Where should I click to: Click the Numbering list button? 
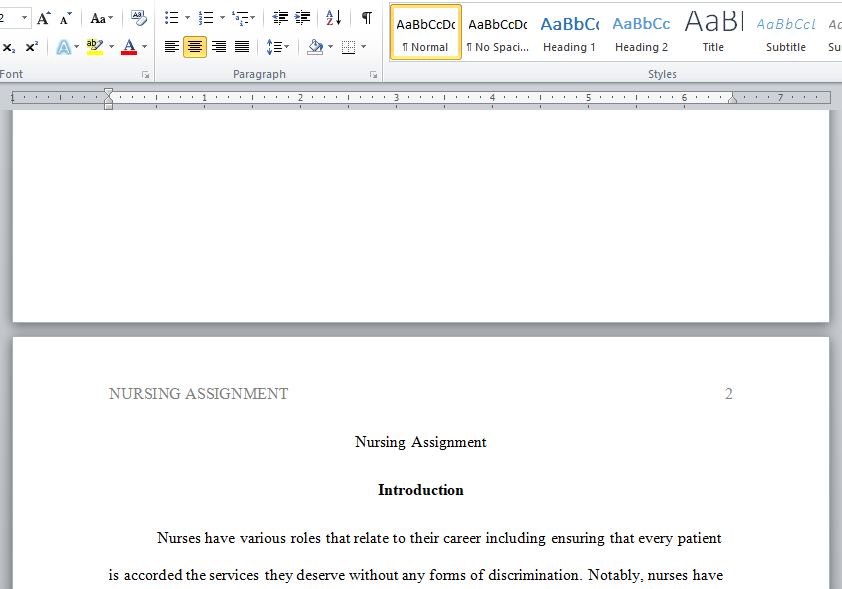[x=206, y=18]
